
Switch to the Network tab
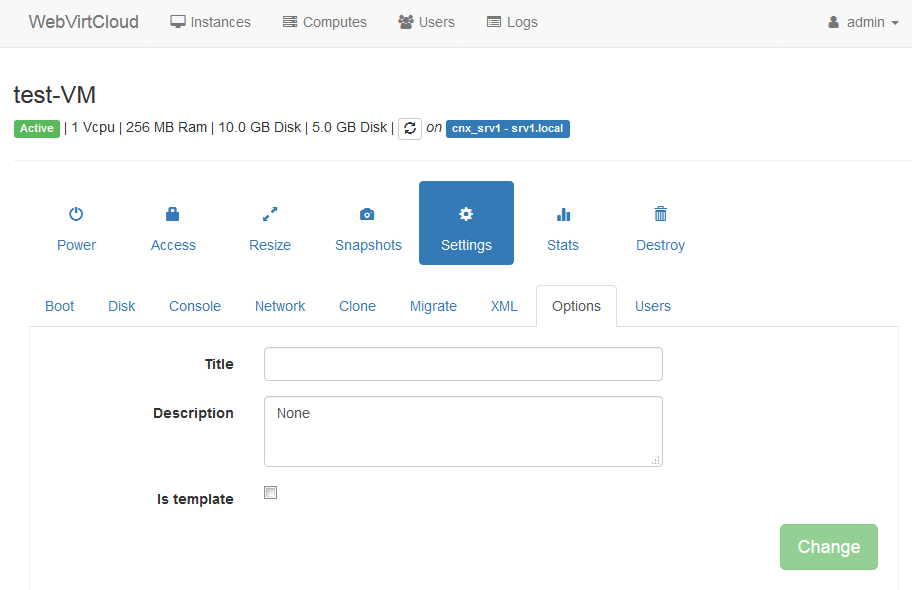pos(280,306)
